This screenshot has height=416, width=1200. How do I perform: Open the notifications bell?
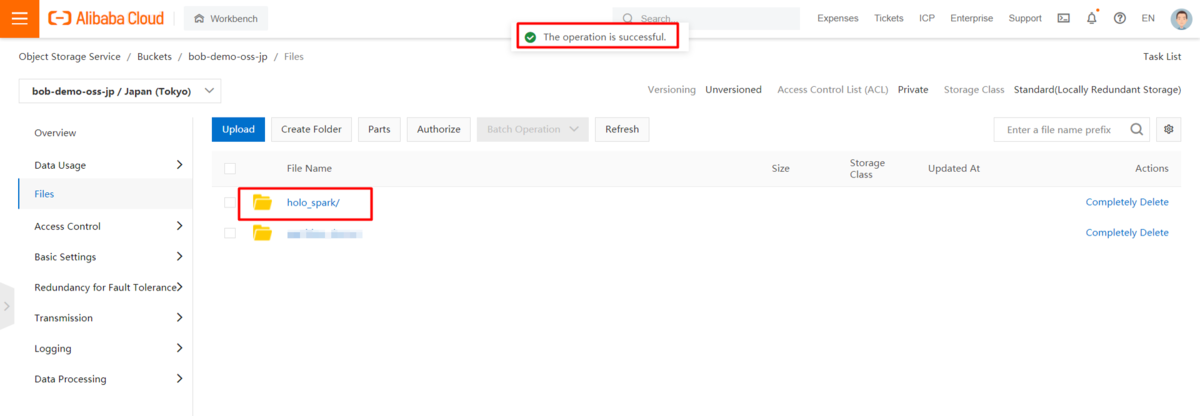tap(1092, 18)
